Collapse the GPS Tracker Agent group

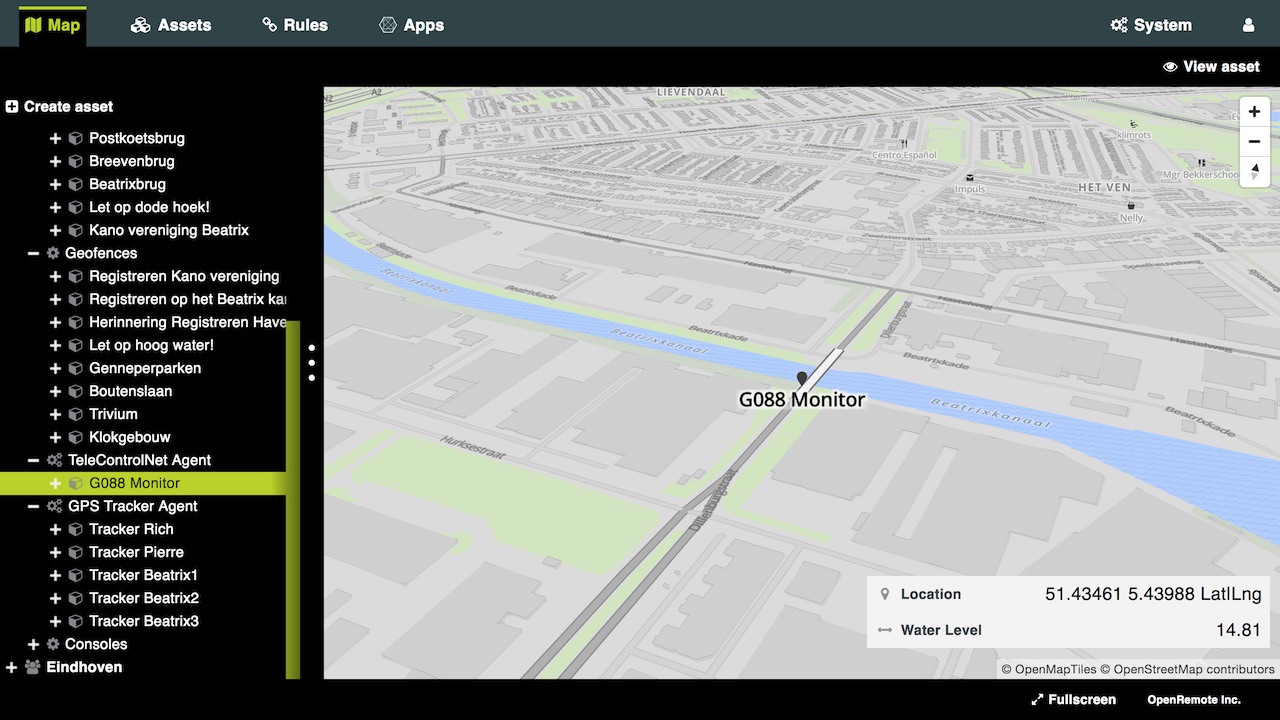pyautogui.click(x=33, y=506)
